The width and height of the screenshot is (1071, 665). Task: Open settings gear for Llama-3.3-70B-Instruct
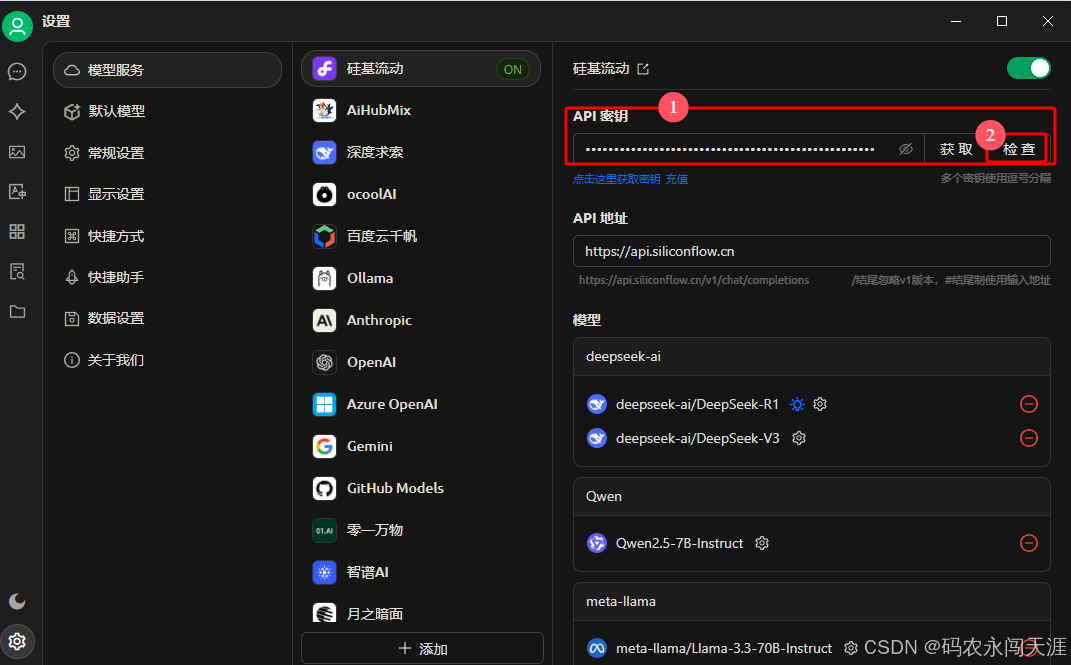click(x=850, y=648)
